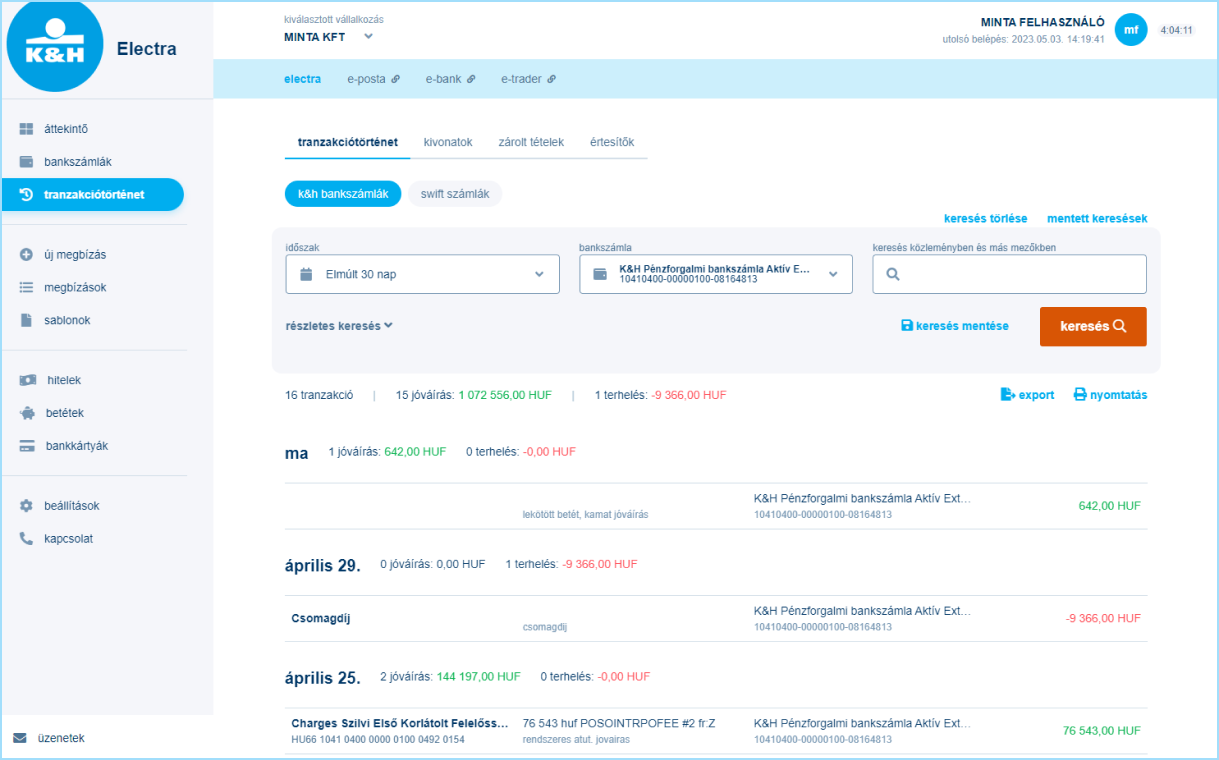Switch to the kivonatok tab
This screenshot has height=760, width=1219.
point(447,142)
